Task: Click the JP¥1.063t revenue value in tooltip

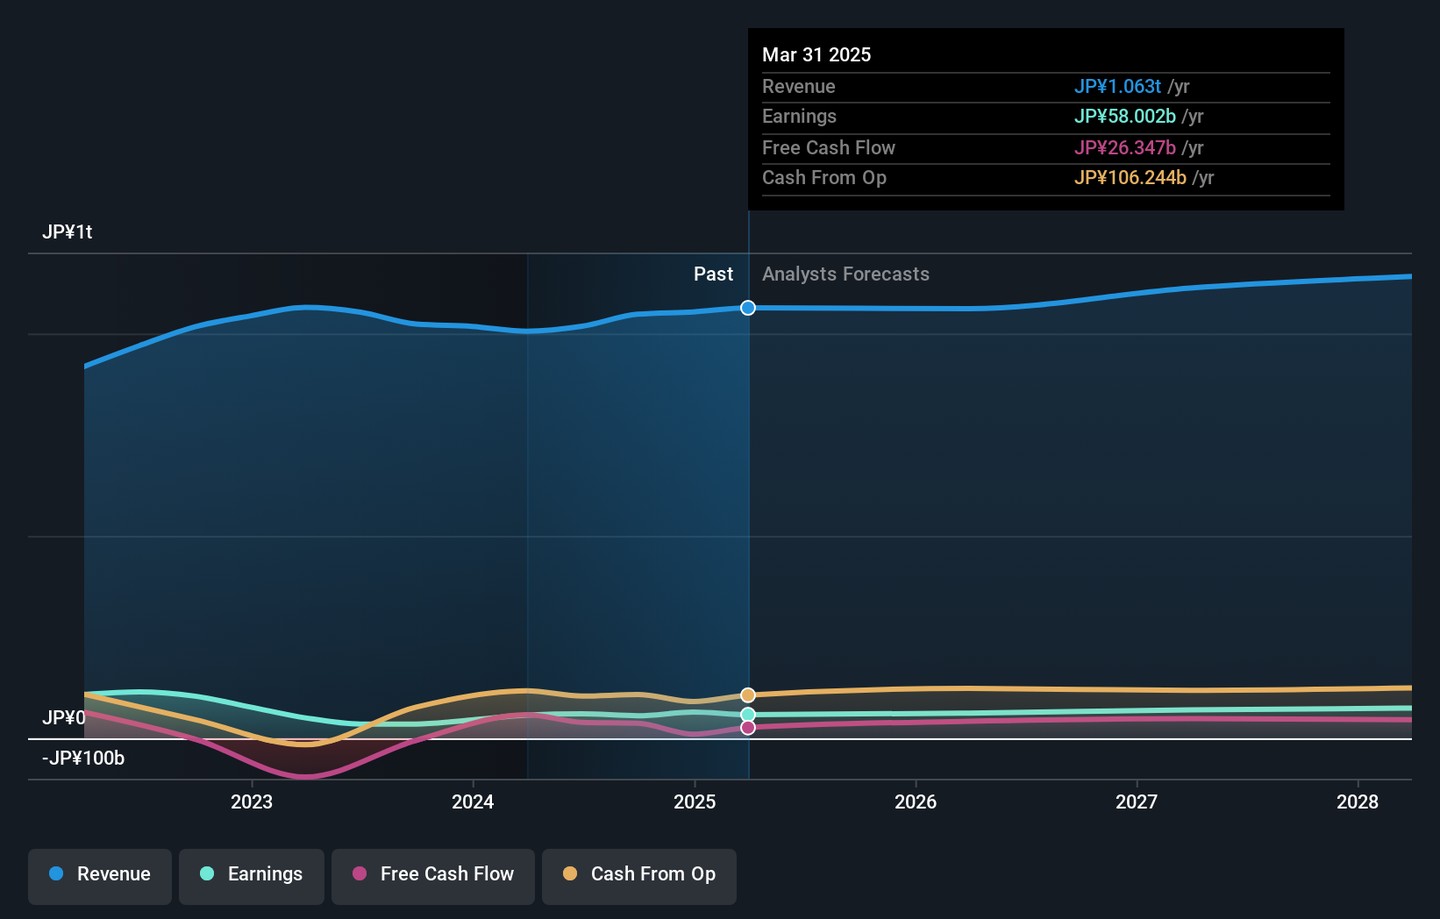Action: click(x=1117, y=87)
